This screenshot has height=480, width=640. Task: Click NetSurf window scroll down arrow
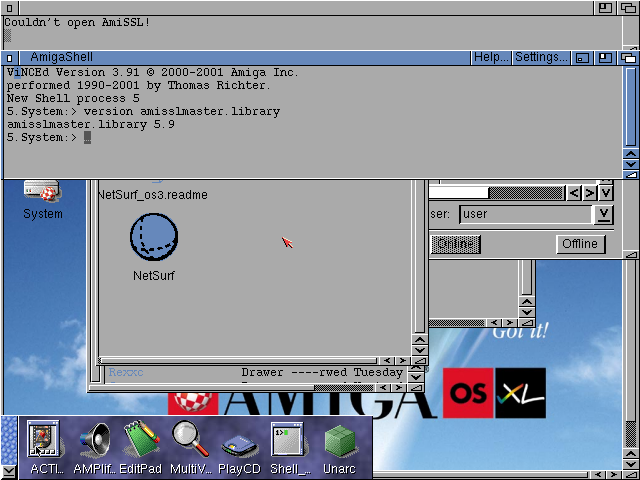click(420, 350)
